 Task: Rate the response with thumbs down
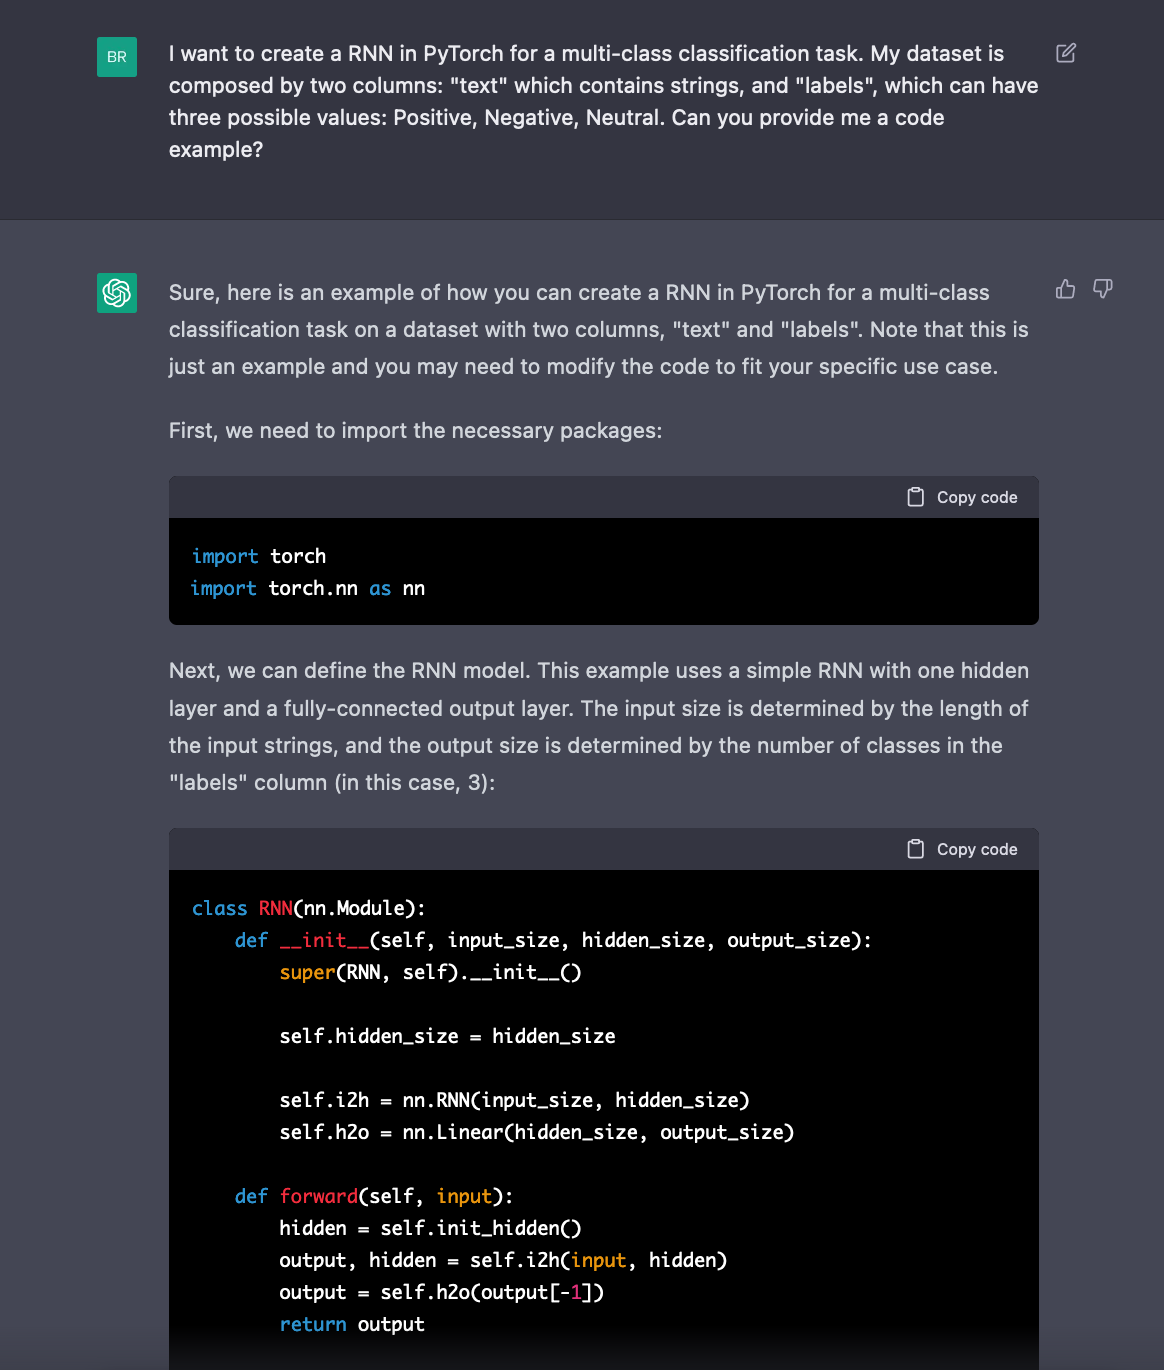(1101, 289)
